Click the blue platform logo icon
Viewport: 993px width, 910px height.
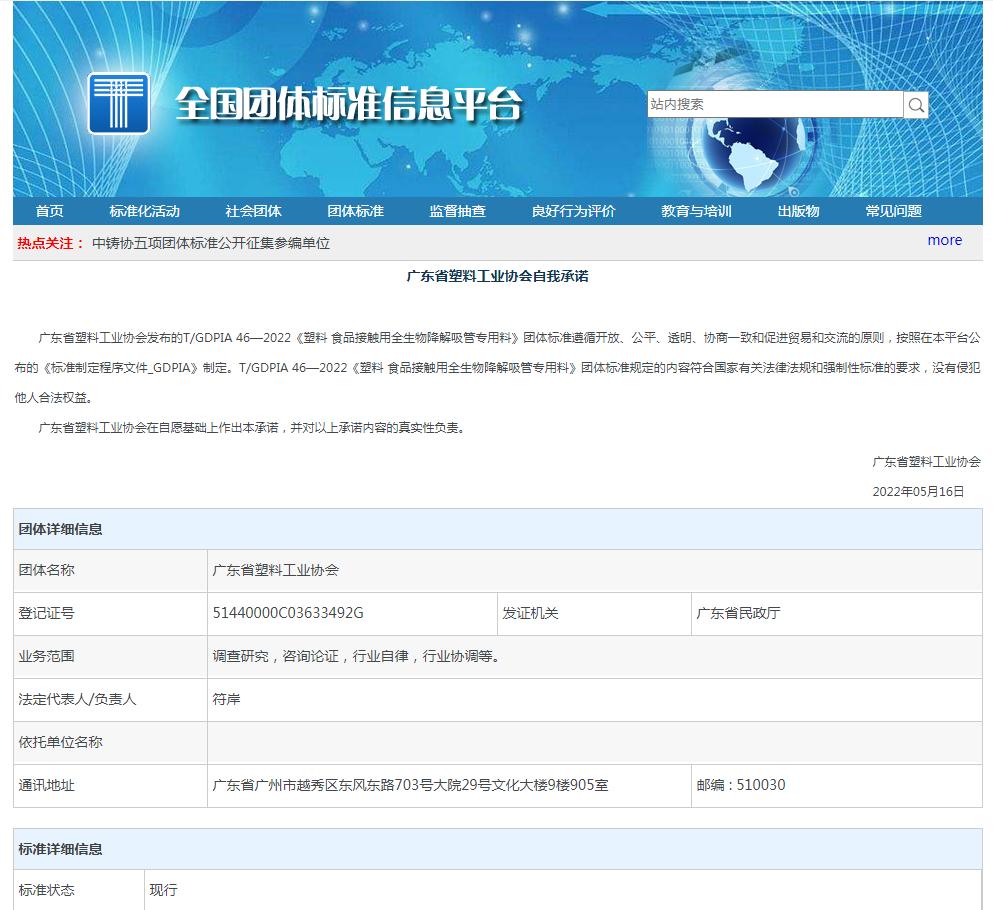[118, 103]
